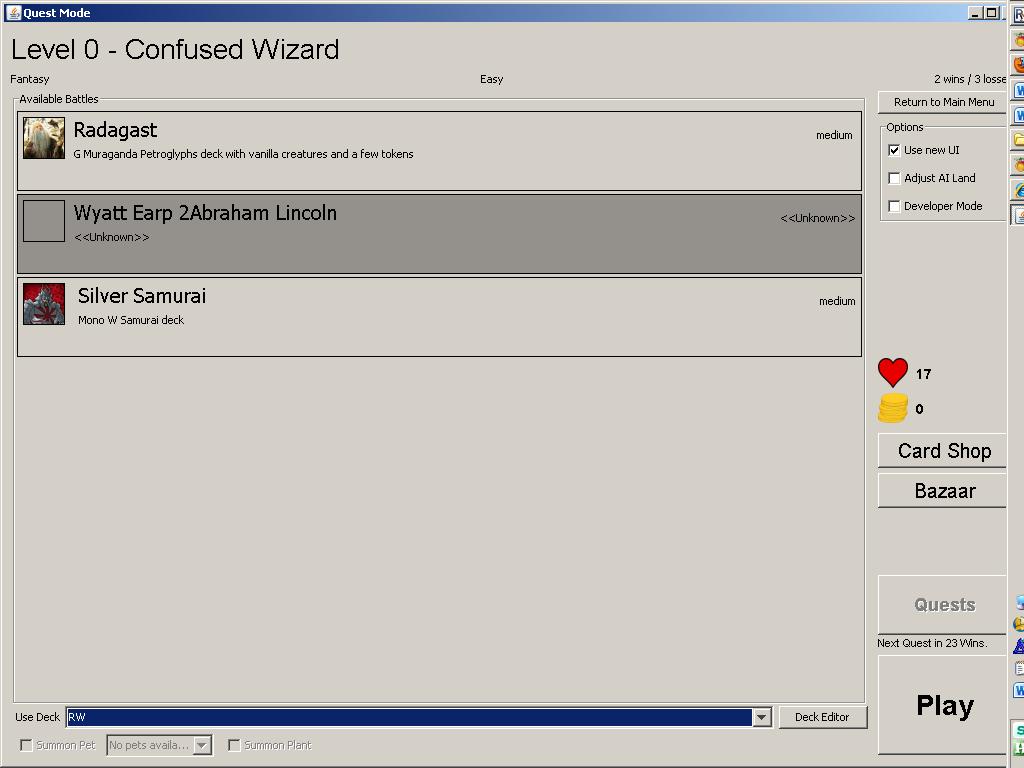
Task: Launch the Deck Editor
Action: [822, 717]
